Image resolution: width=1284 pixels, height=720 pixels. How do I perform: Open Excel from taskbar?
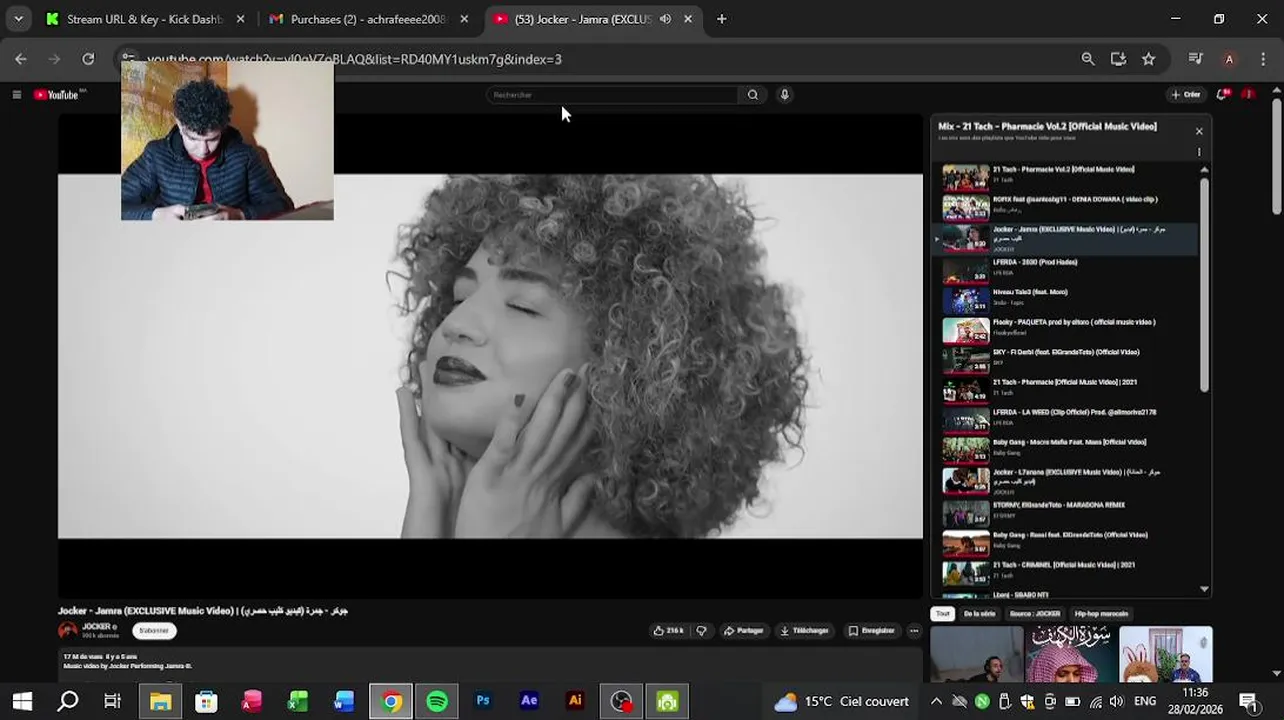click(x=298, y=701)
